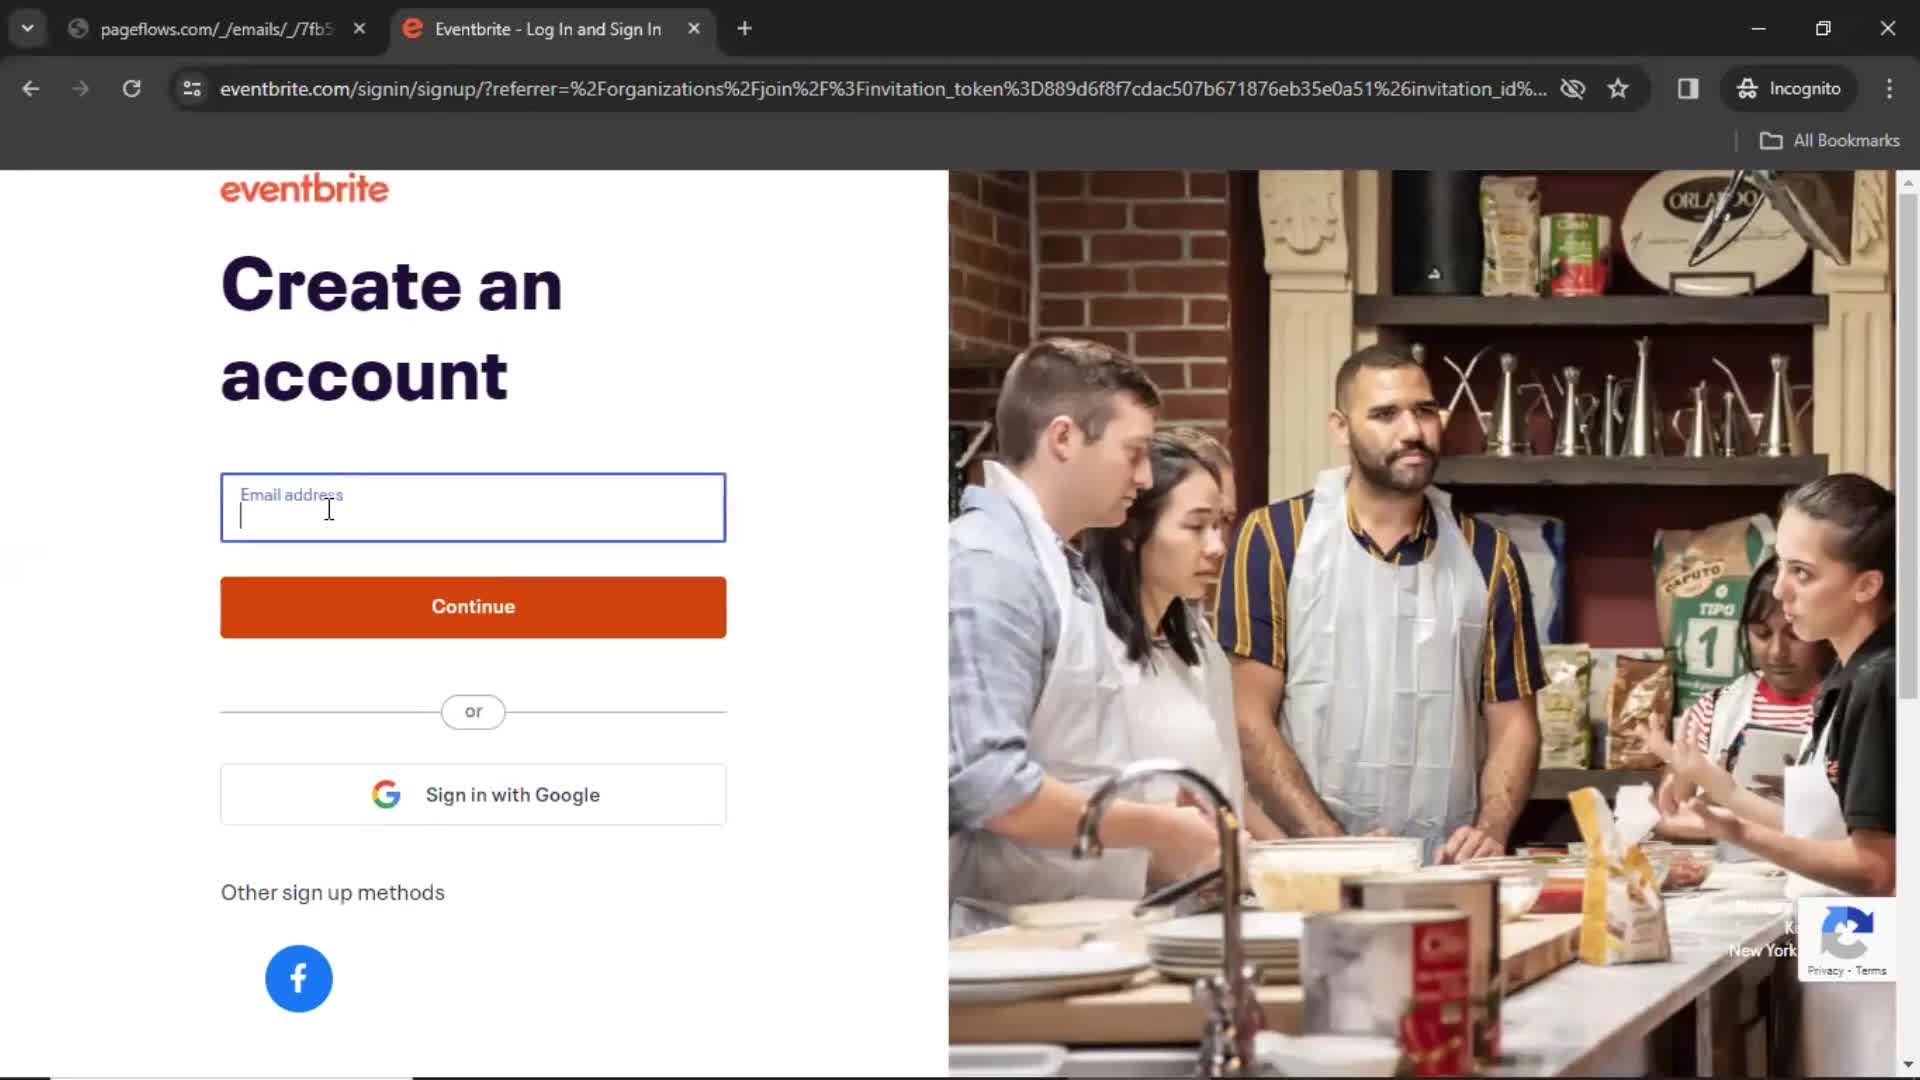Click the Email address input field
Screen dimensions: 1920x1080
473,506
